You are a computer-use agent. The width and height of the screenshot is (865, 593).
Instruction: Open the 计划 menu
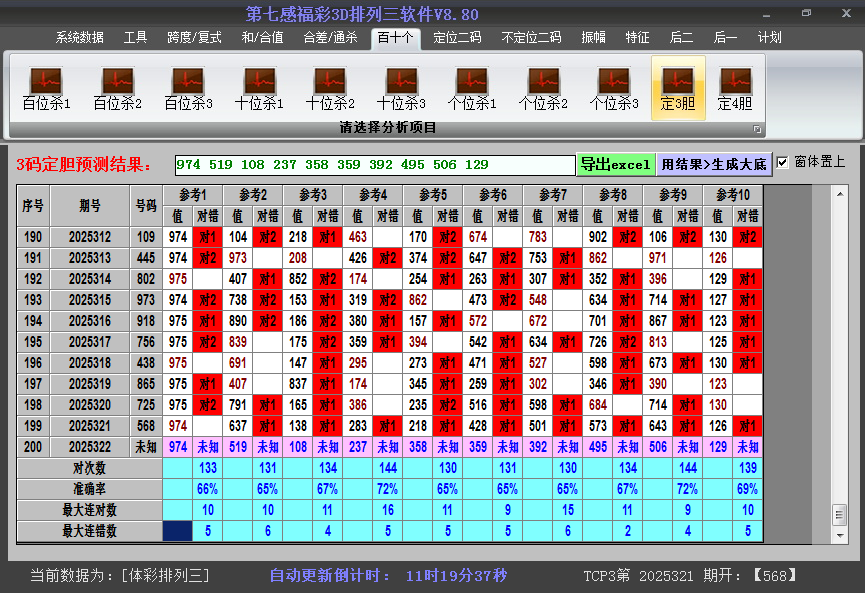[x=770, y=38]
